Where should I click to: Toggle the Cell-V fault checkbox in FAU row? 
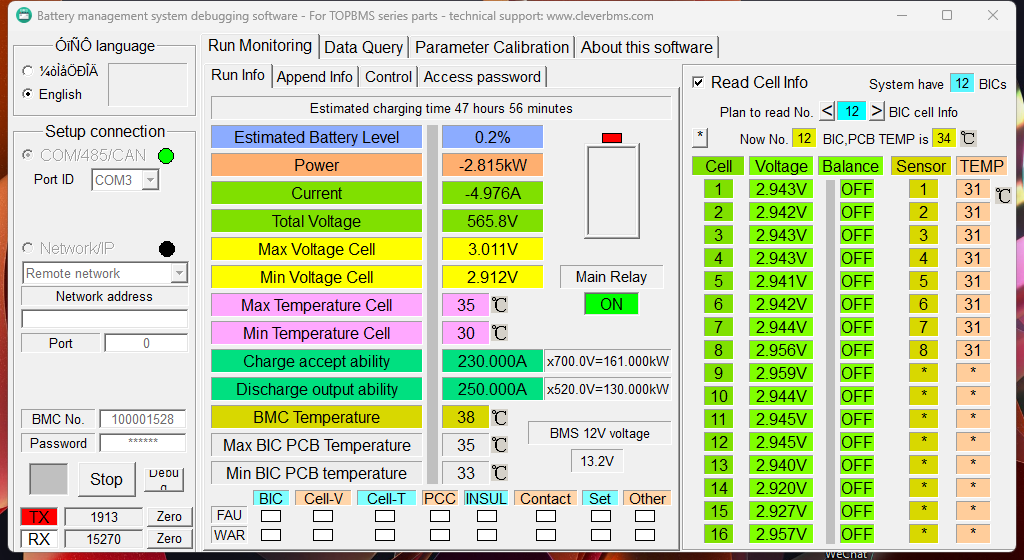pos(323,516)
